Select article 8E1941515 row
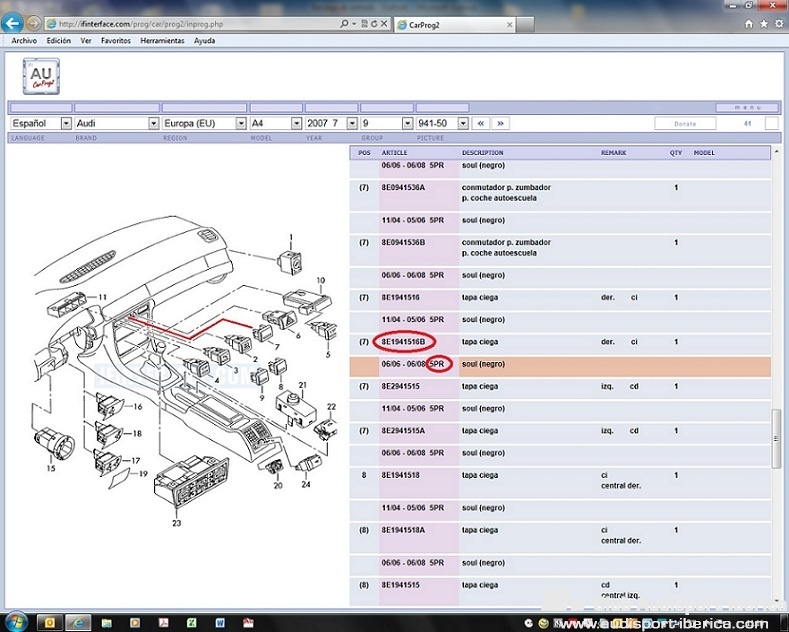The image size is (789, 632). (560, 590)
